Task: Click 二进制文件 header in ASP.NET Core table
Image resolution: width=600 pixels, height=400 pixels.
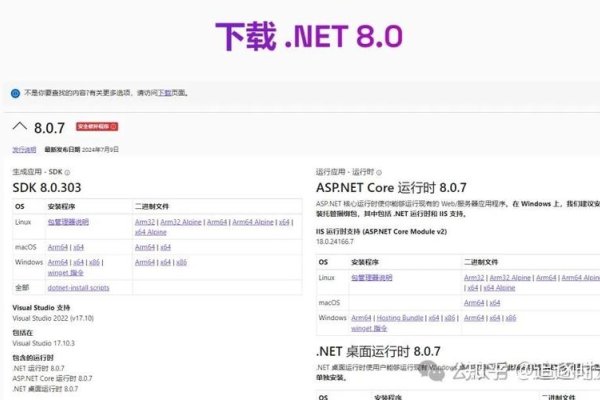Action: click(481, 262)
